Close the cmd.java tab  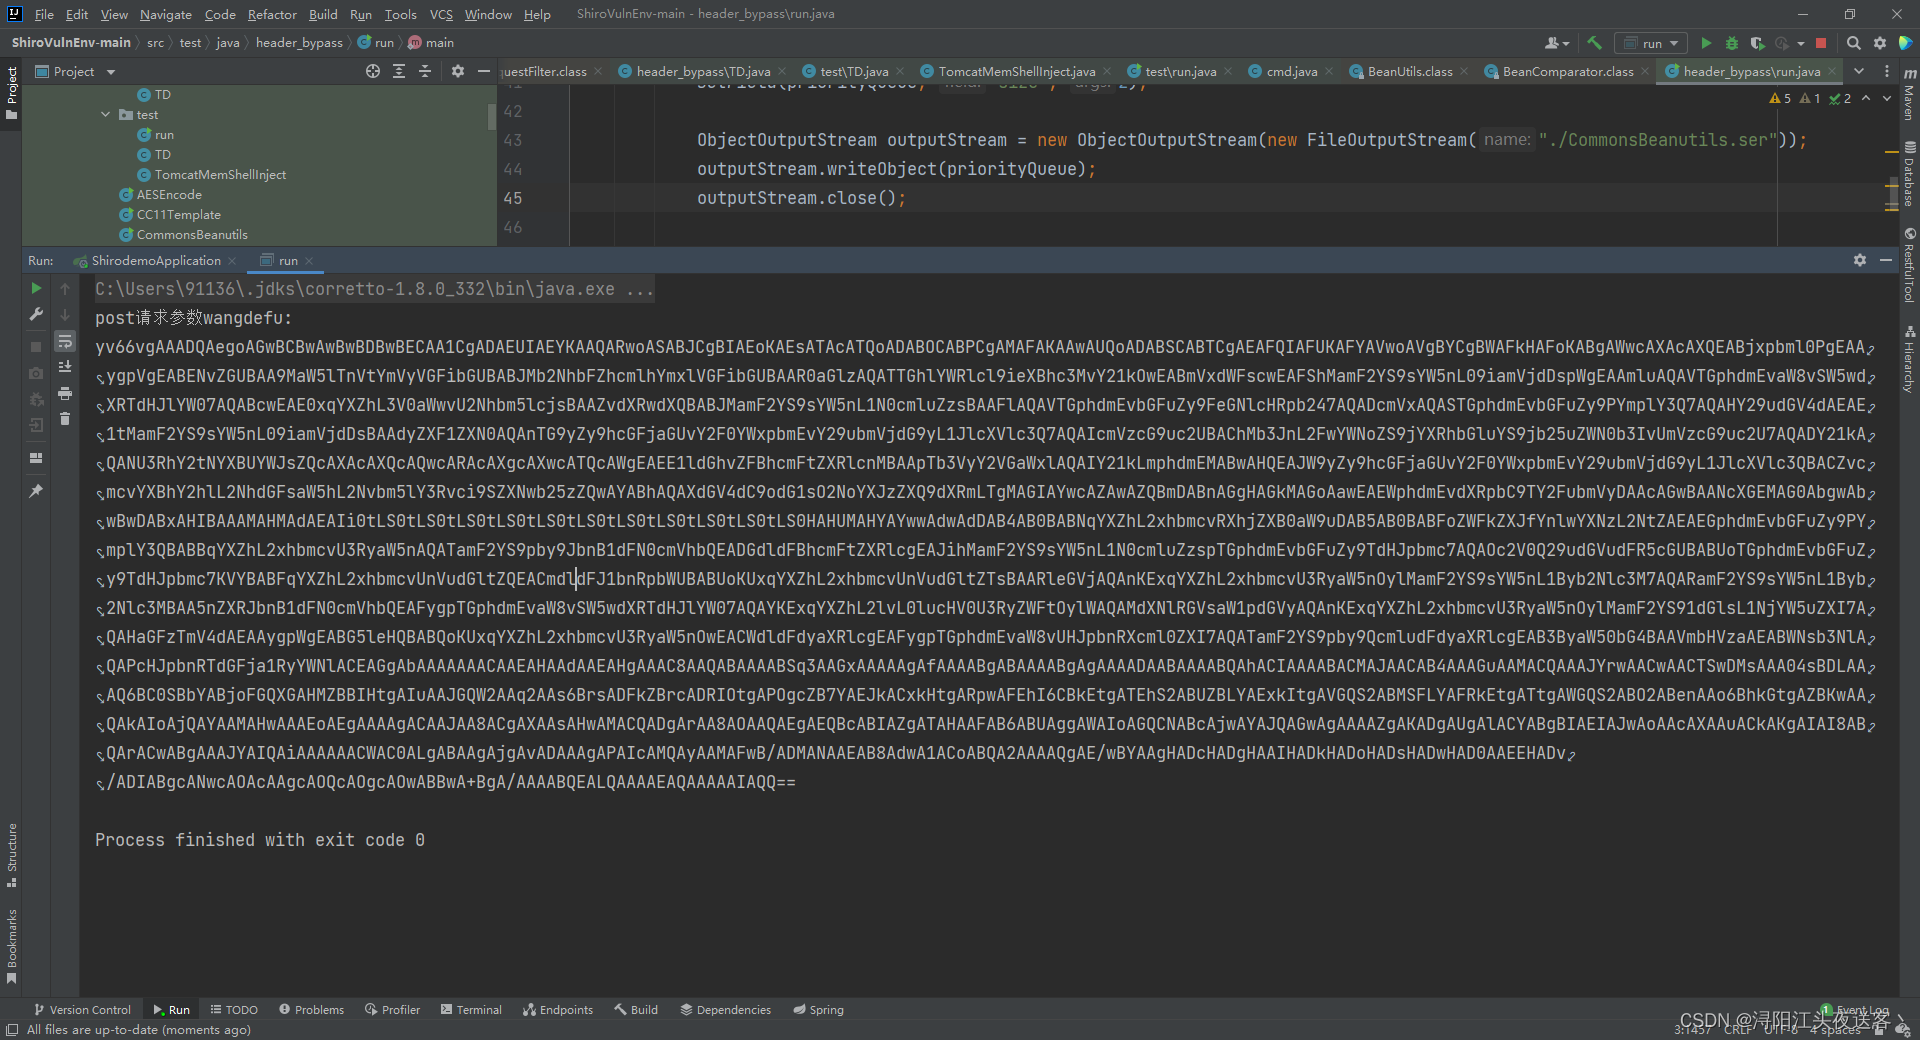coord(1328,72)
